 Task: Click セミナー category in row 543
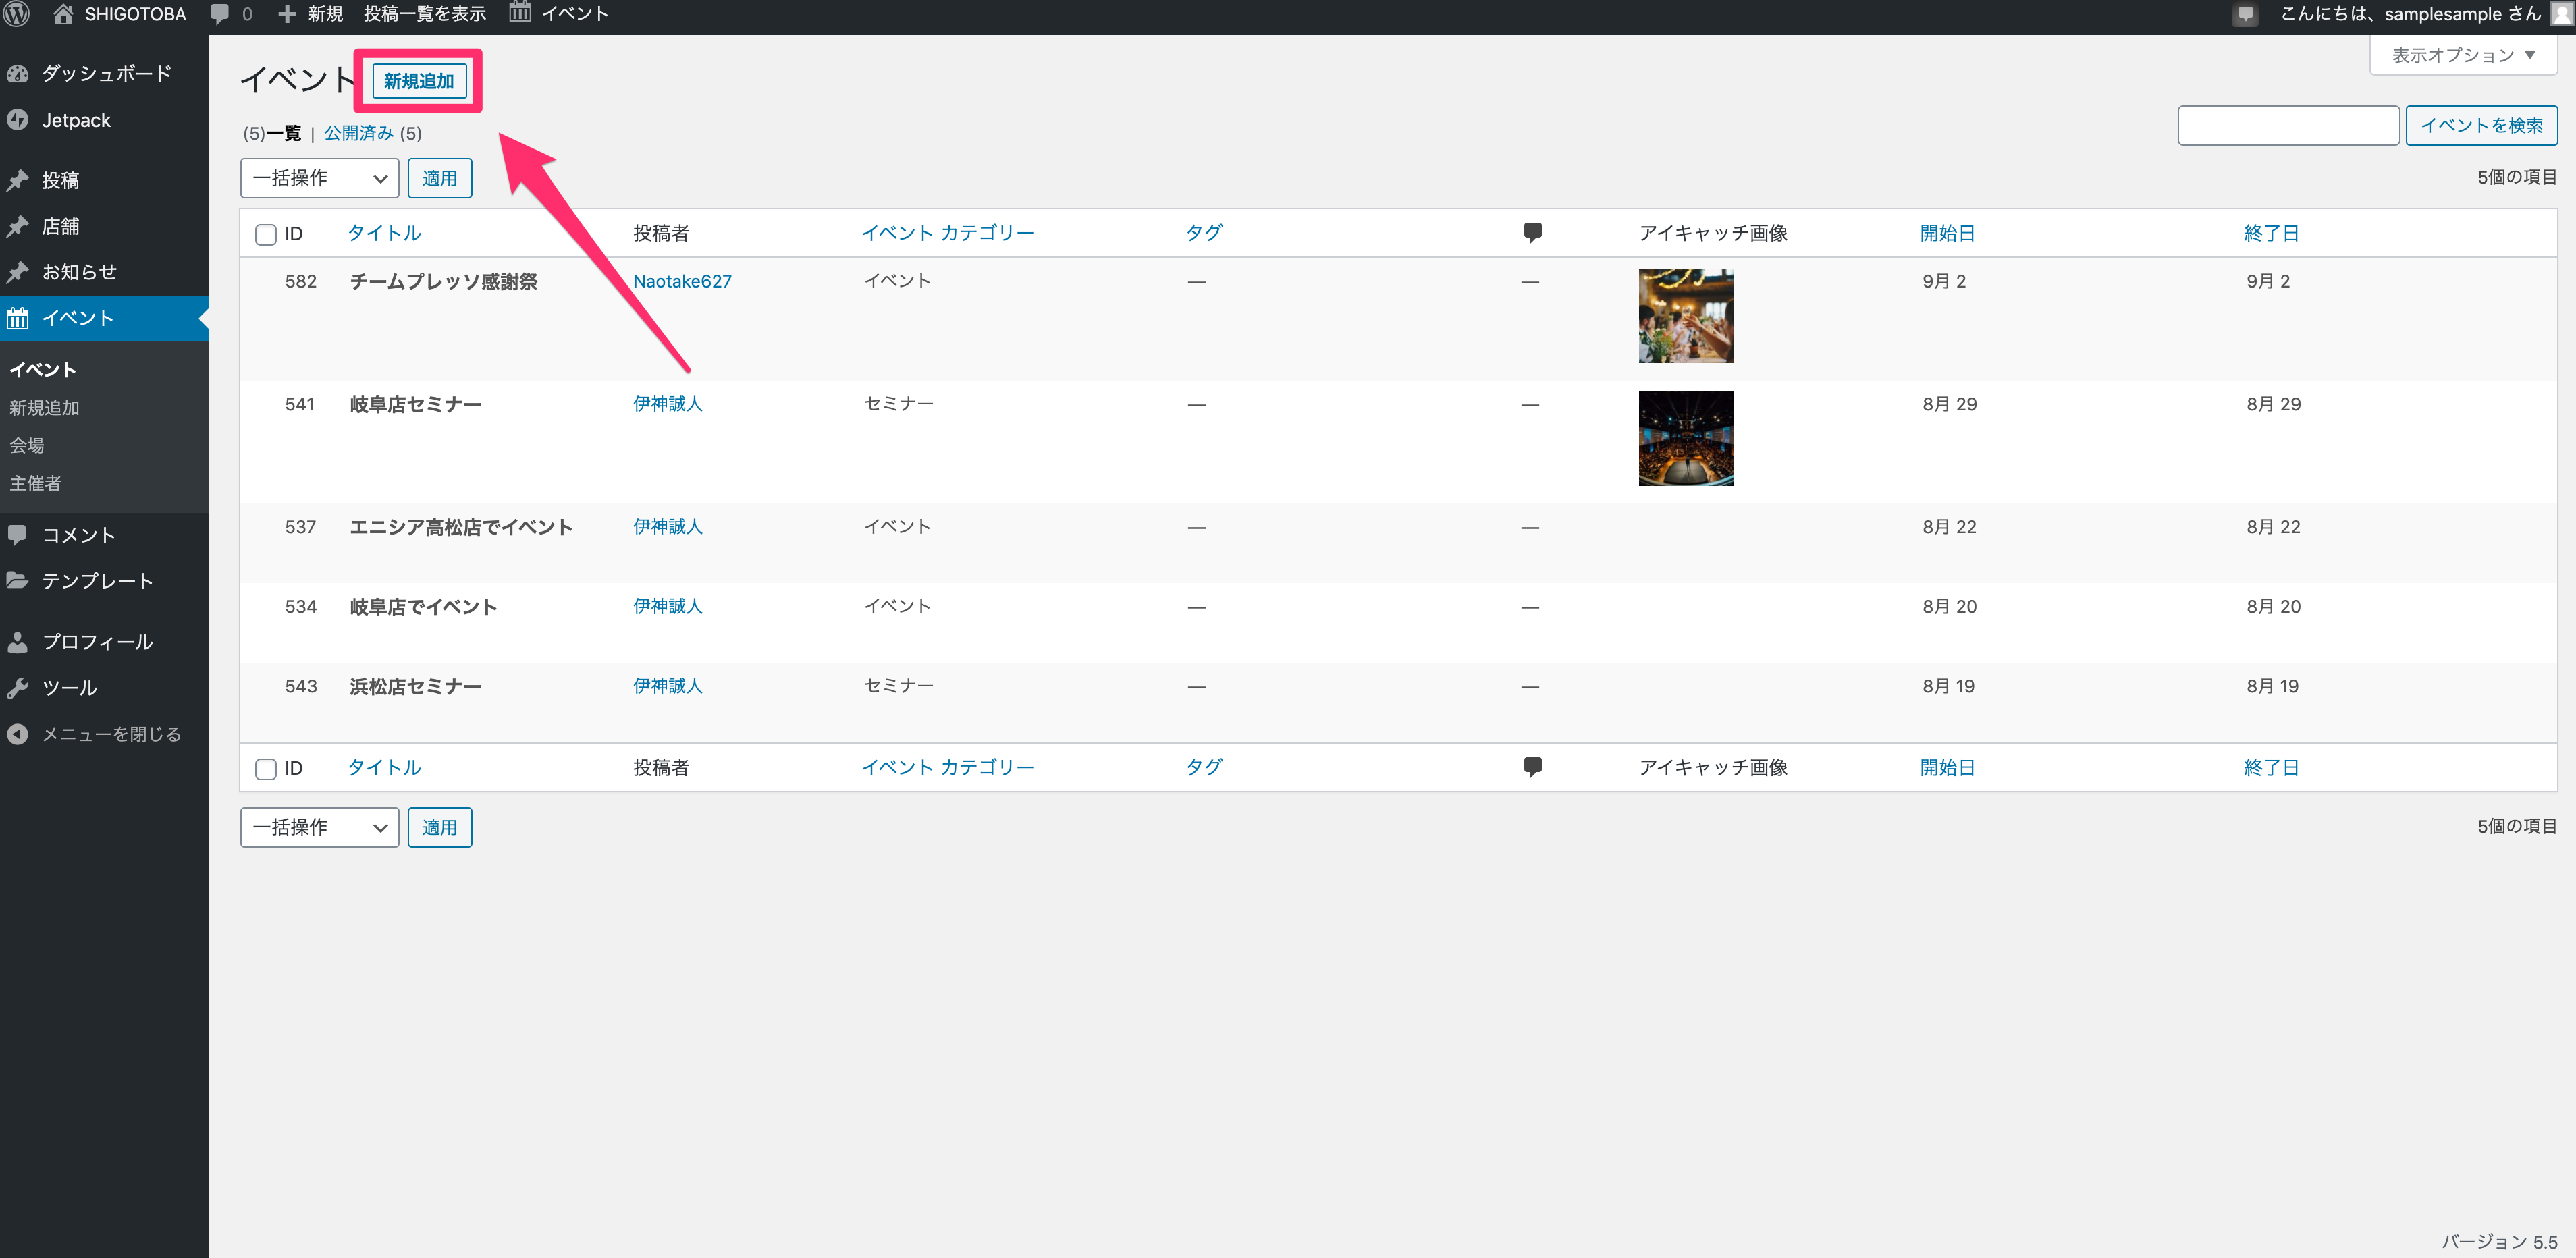click(x=898, y=686)
